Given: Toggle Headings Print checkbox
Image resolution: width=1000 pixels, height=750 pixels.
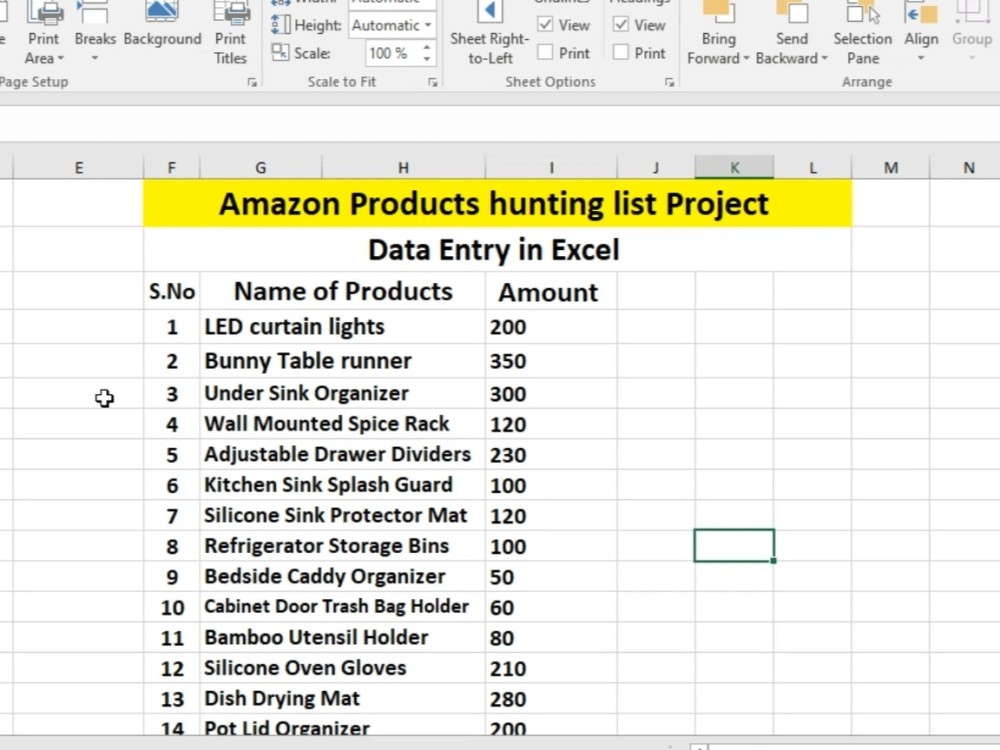Looking at the screenshot, I should tap(621, 52).
